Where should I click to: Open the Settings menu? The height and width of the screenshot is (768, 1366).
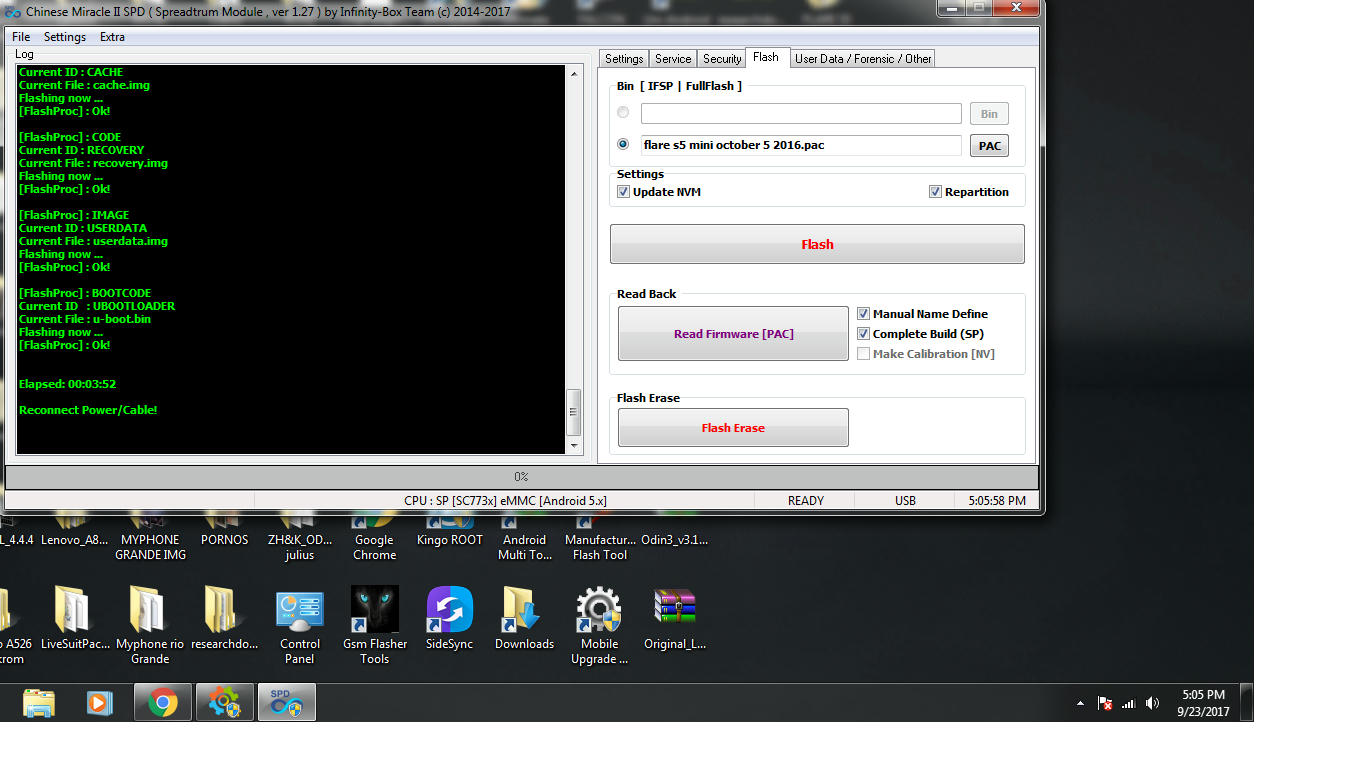click(64, 37)
